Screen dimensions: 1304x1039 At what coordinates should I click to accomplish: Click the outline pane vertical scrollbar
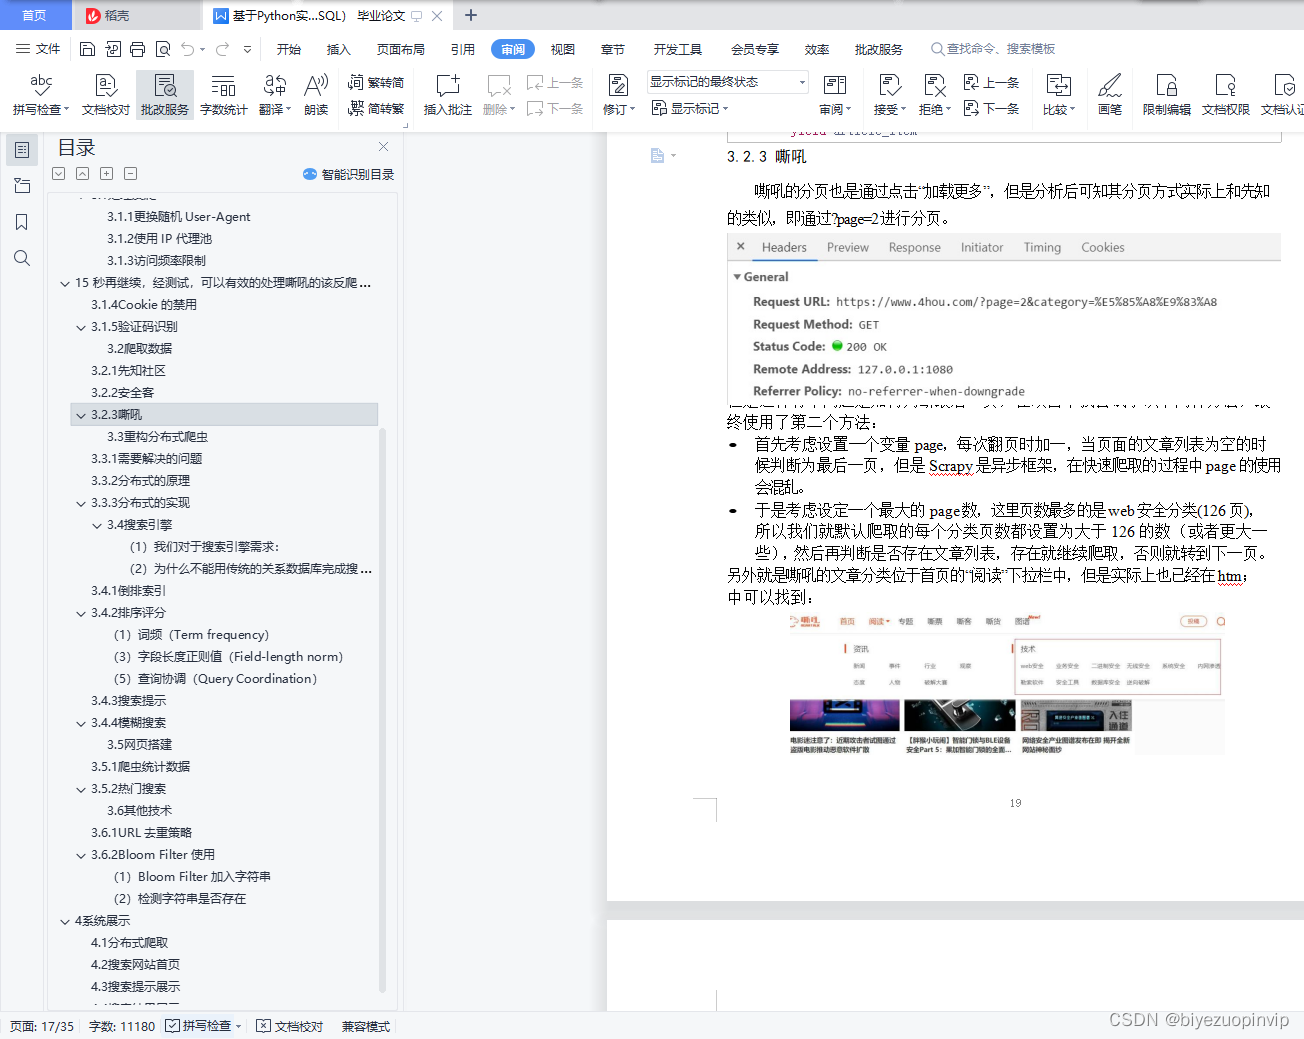click(x=382, y=710)
